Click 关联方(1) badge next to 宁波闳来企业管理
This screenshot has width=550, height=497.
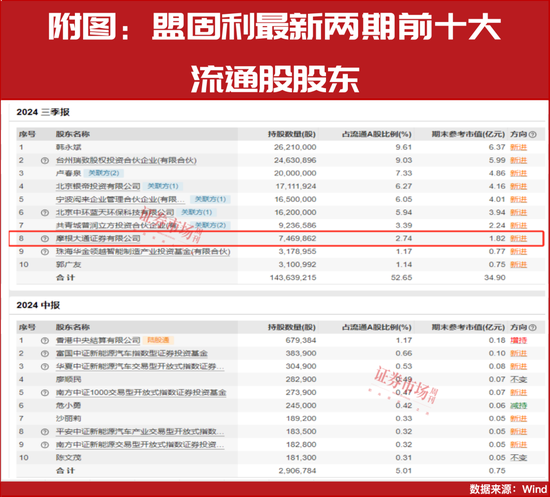point(210,199)
